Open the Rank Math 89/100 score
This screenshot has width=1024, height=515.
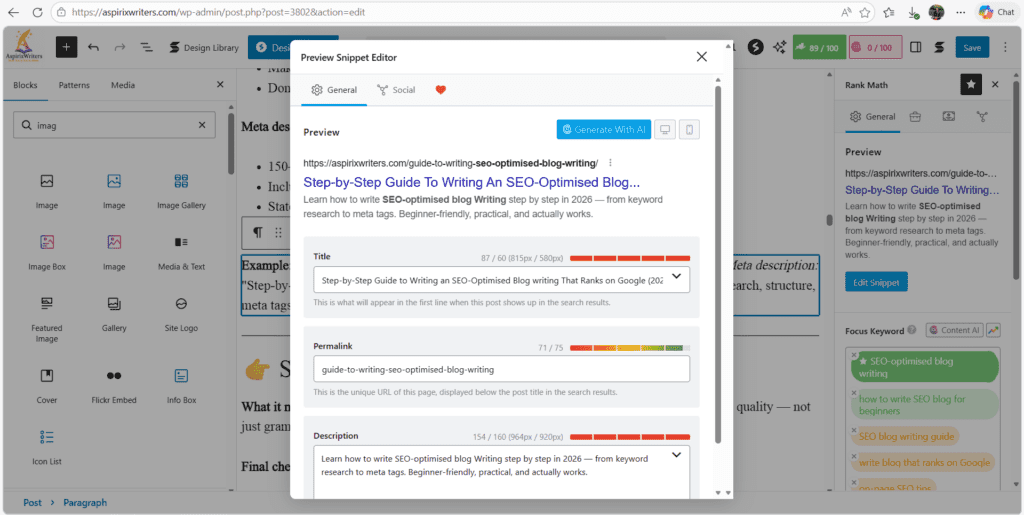pos(819,48)
